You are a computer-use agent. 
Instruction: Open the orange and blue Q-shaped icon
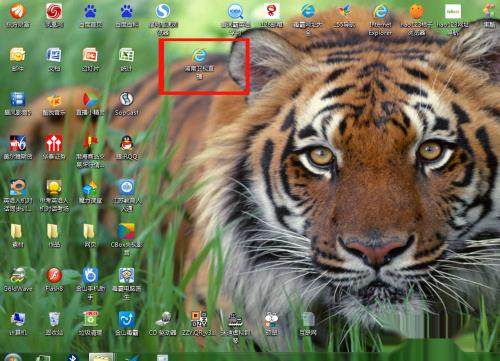(18, 187)
